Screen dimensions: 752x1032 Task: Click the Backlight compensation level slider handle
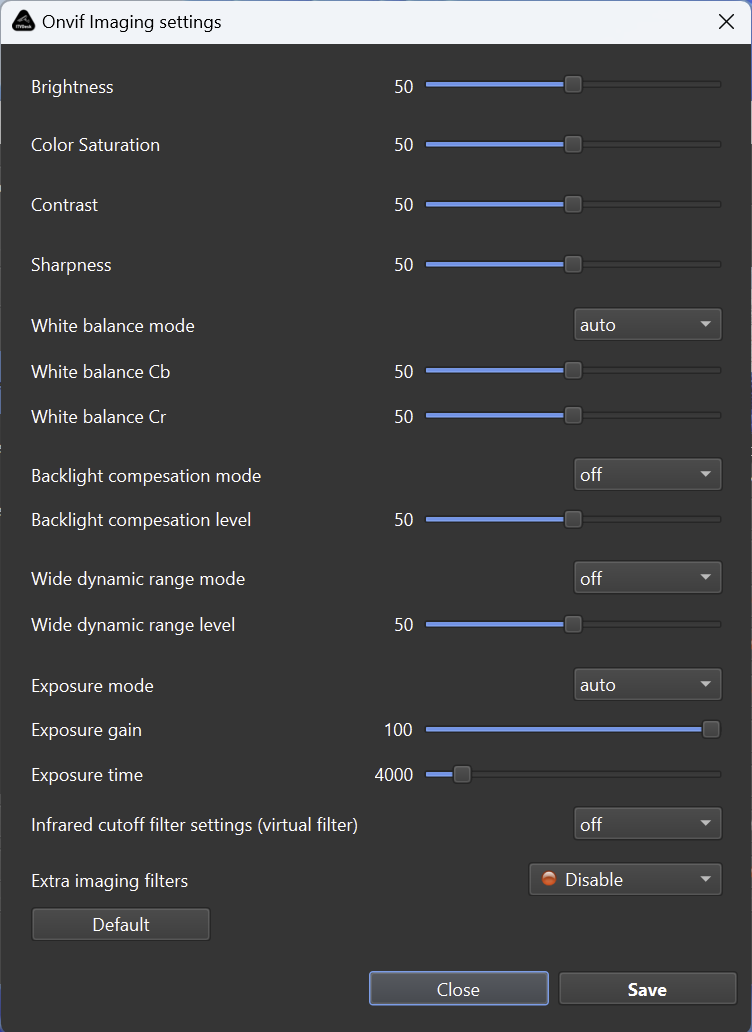[x=573, y=519]
